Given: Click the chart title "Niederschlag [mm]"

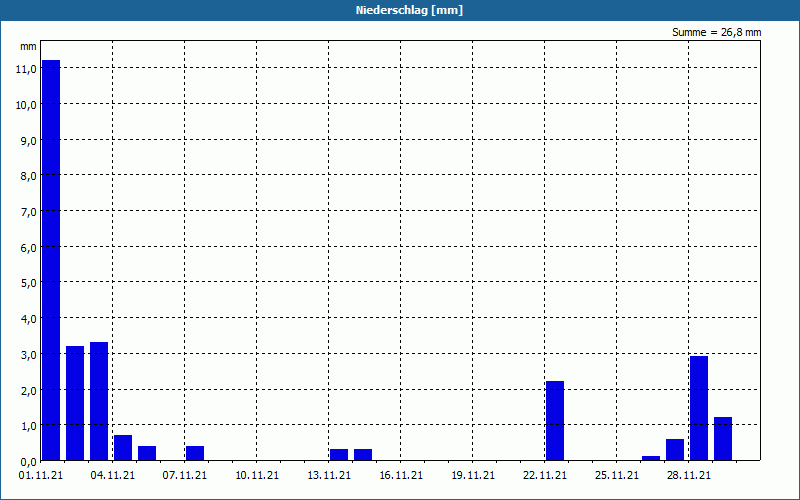Looking at the screenshot, I should pos(409,10).
